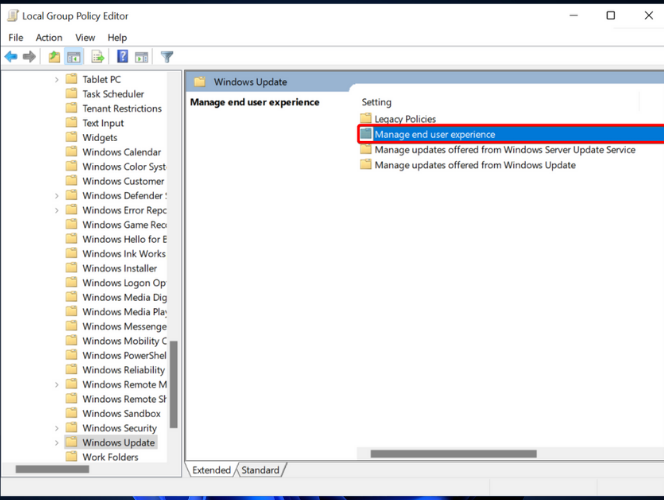664x500 pixels.
Task: Click the Forward arrow toolbar icon
Action: (29, 57)
